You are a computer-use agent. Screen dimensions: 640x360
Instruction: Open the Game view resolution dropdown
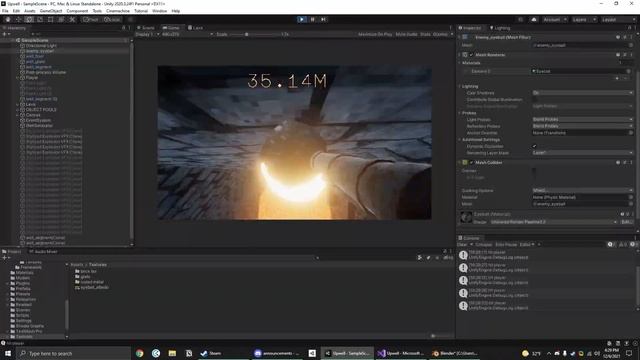pyautogui.click(x=187, y=34)
